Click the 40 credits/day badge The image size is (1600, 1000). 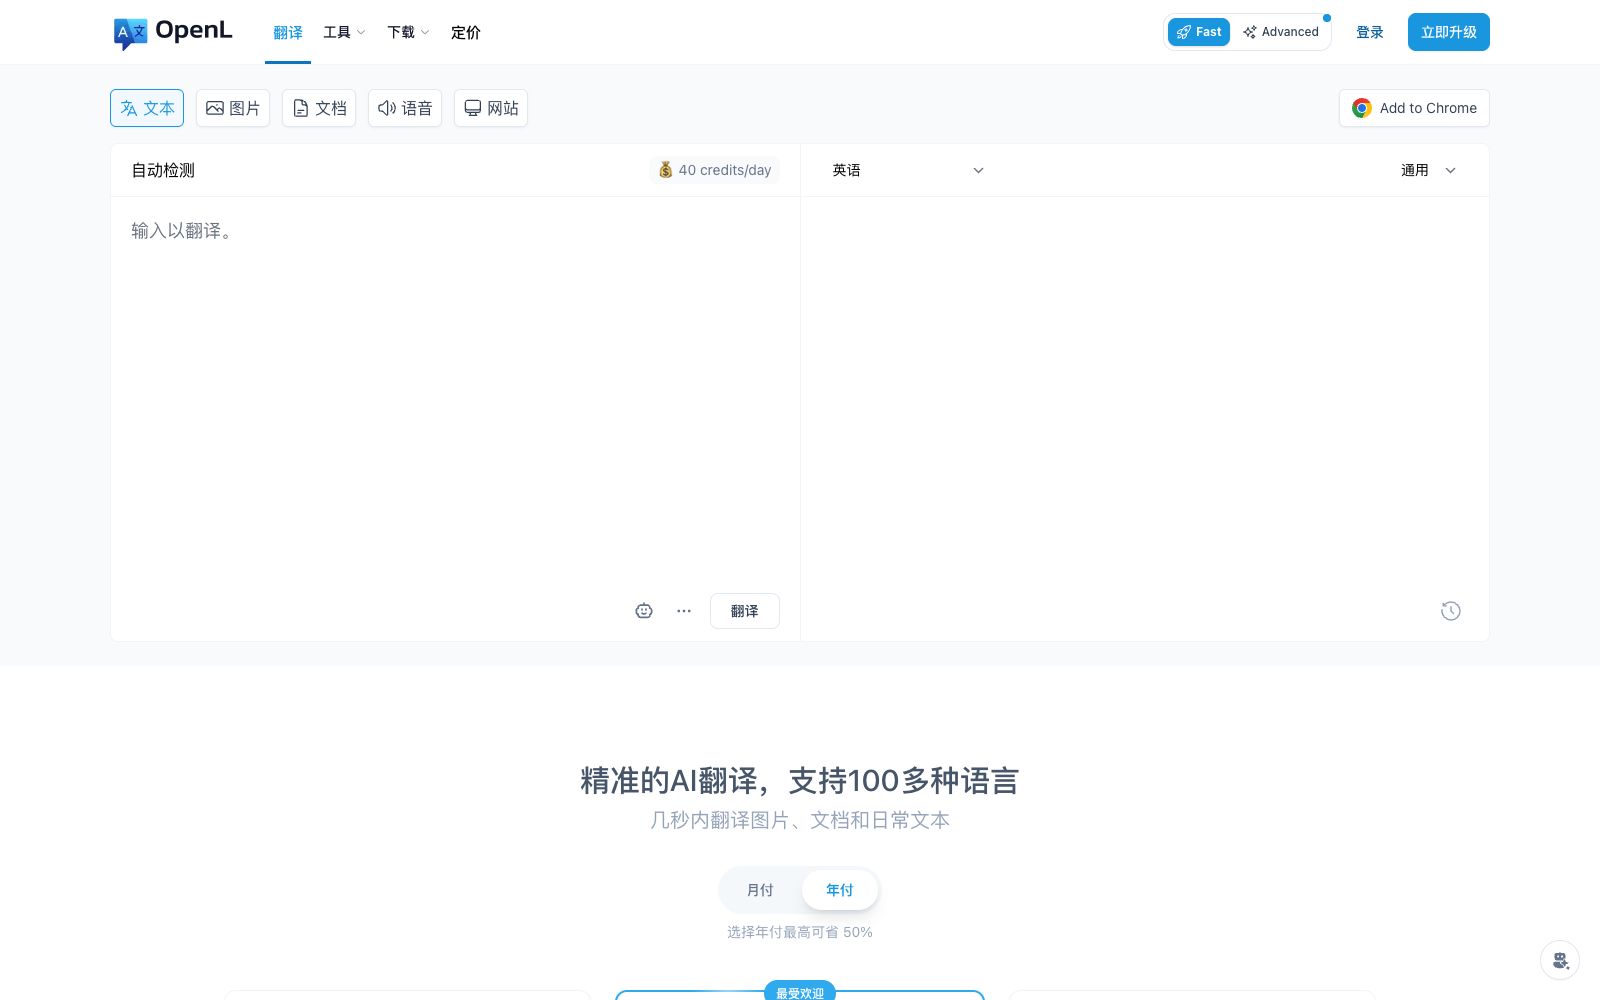click(x=714, y=170)
